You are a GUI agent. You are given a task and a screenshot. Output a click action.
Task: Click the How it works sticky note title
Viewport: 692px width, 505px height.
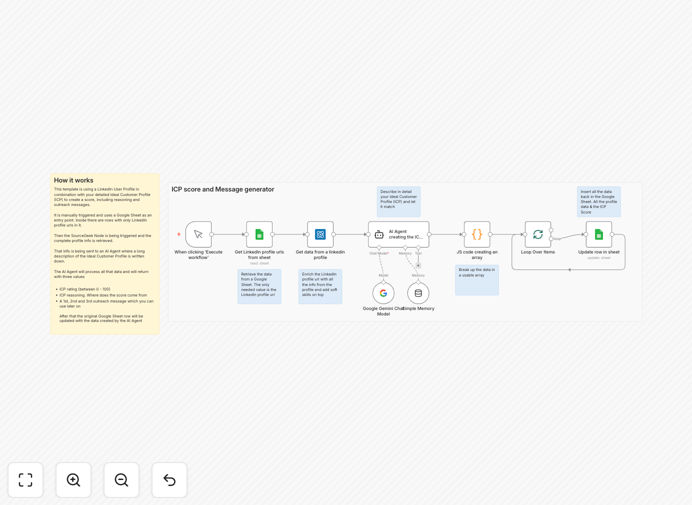pyautogui.click(x=73, y=180)
